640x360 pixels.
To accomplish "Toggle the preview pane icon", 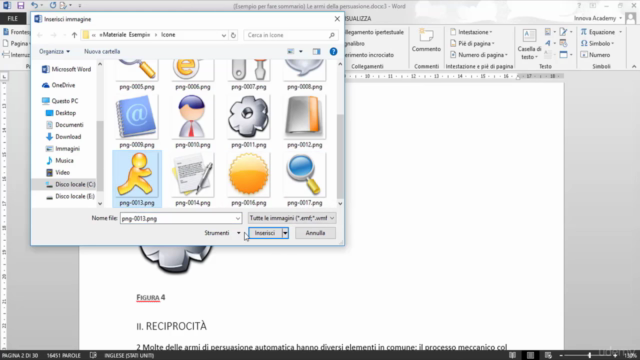I will [316, 51].
